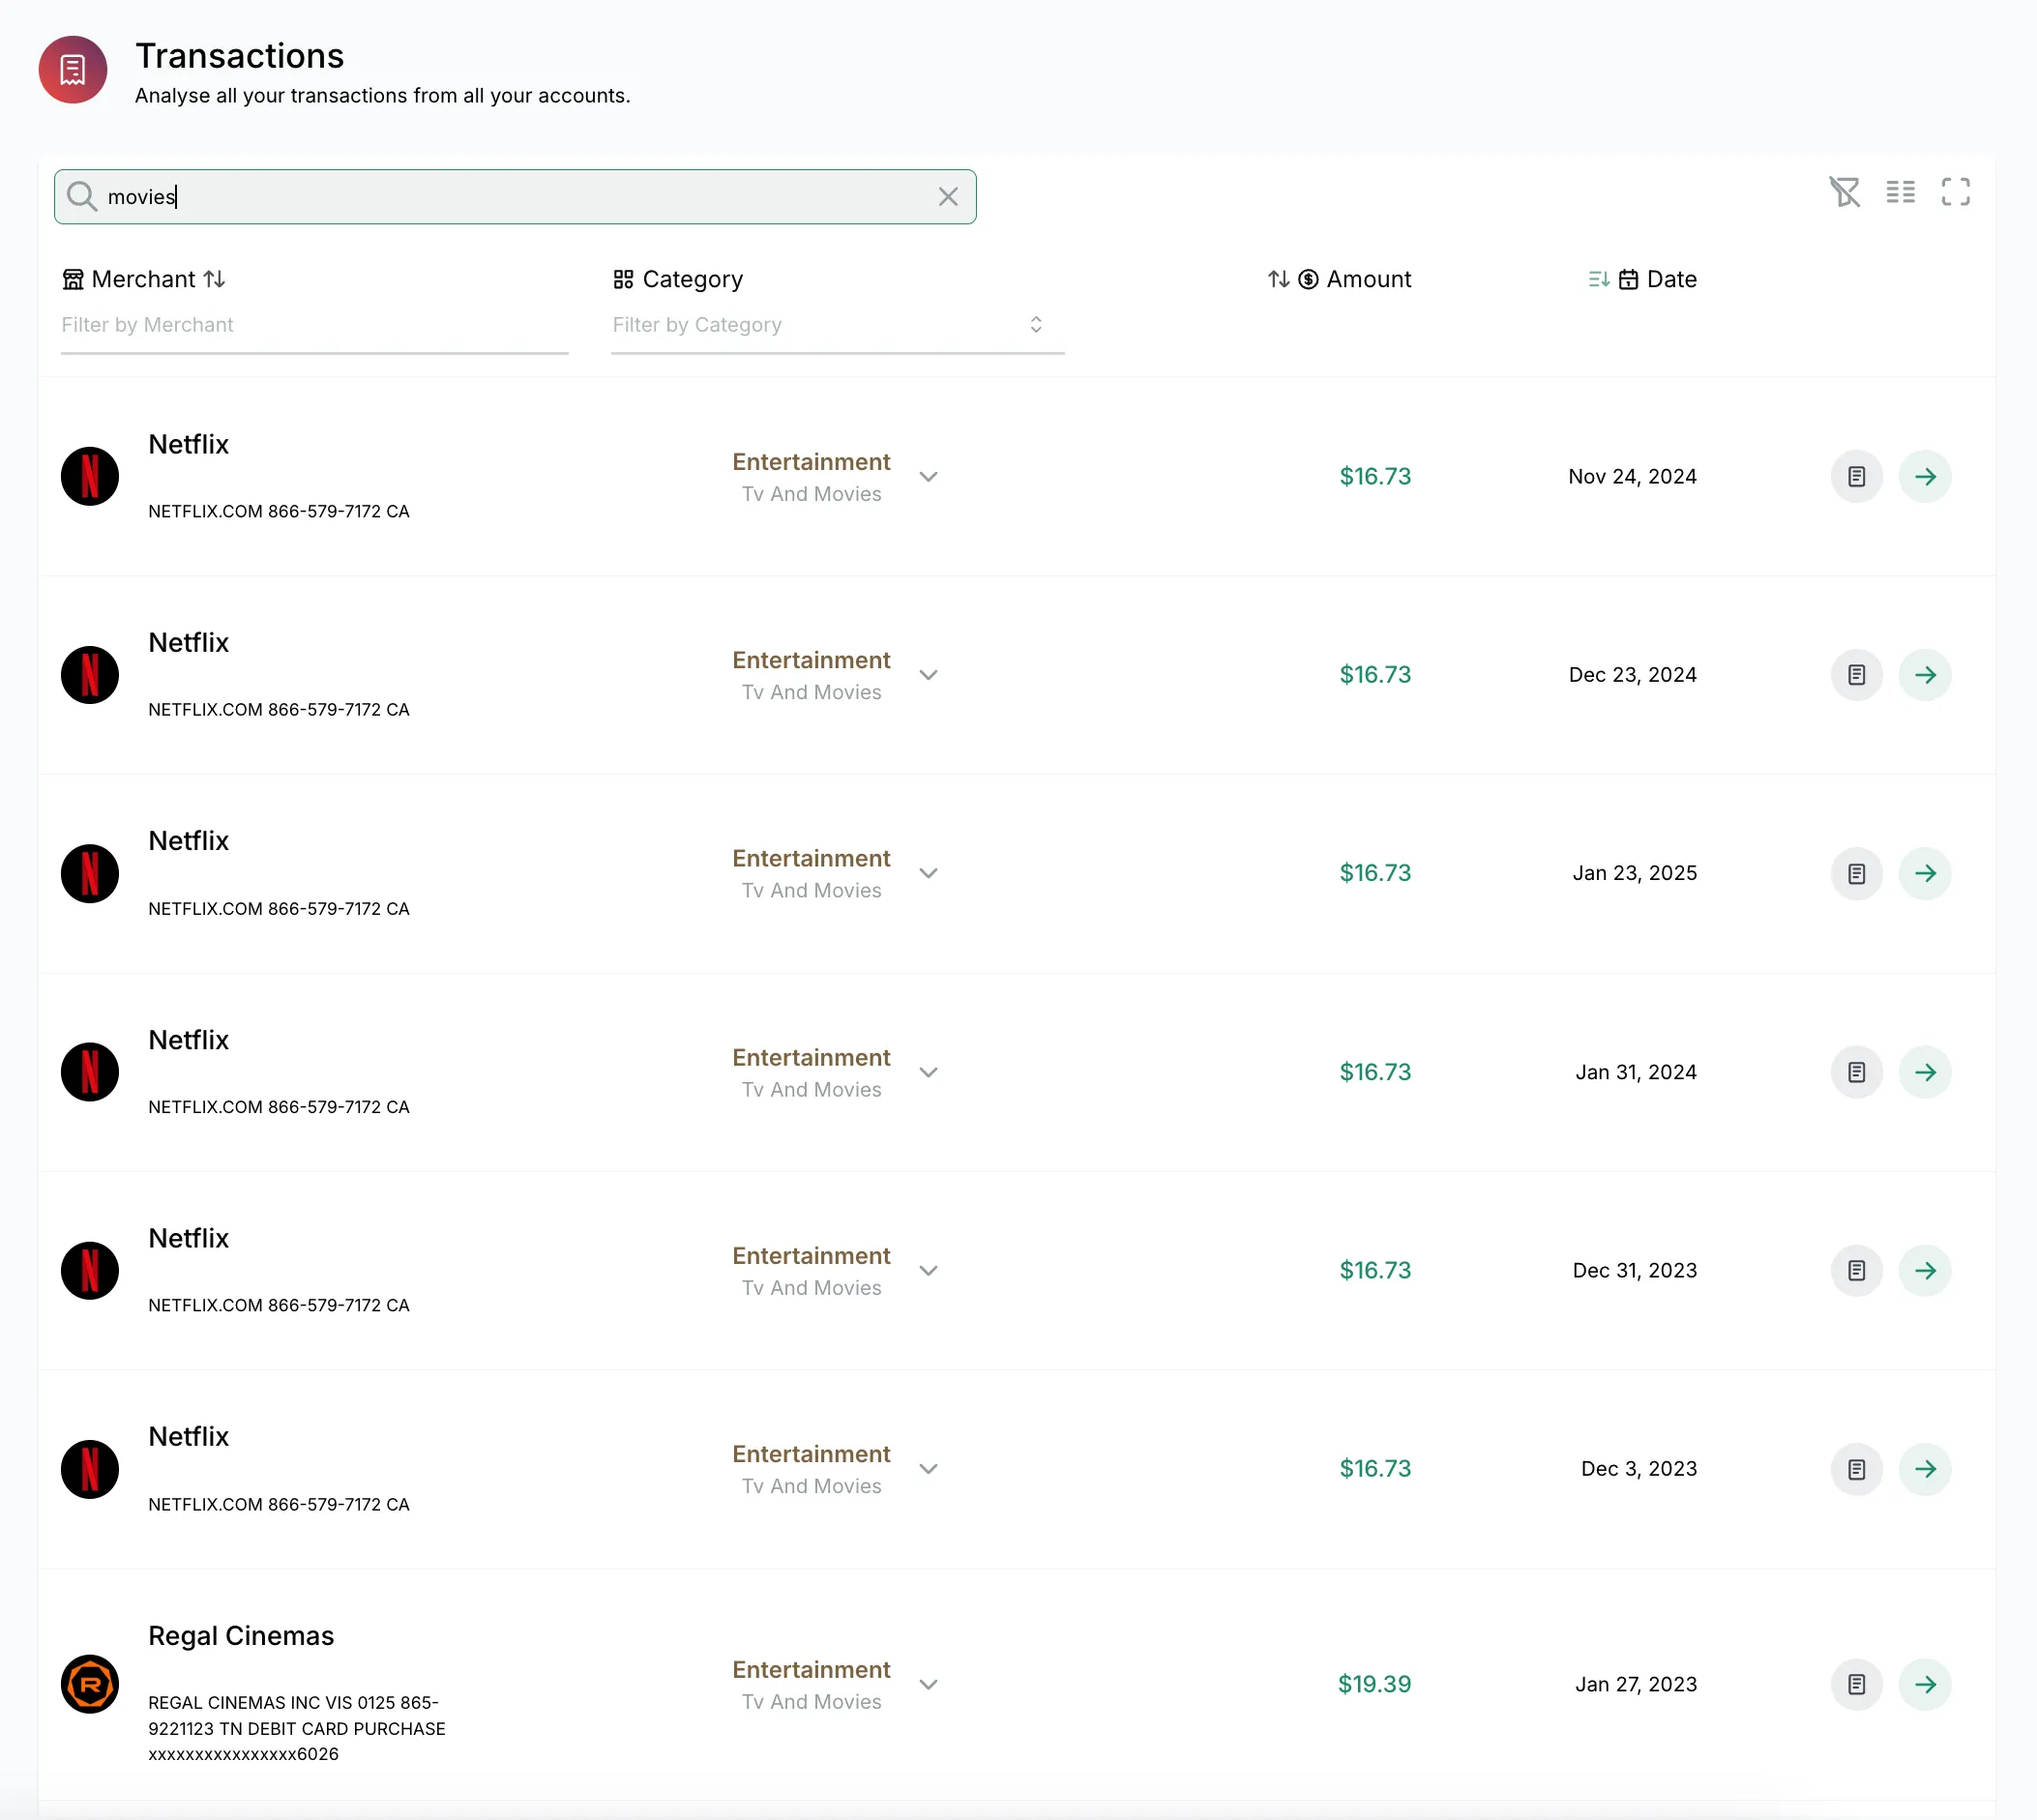Click the Transactions page heading

[x=240, y=56]
